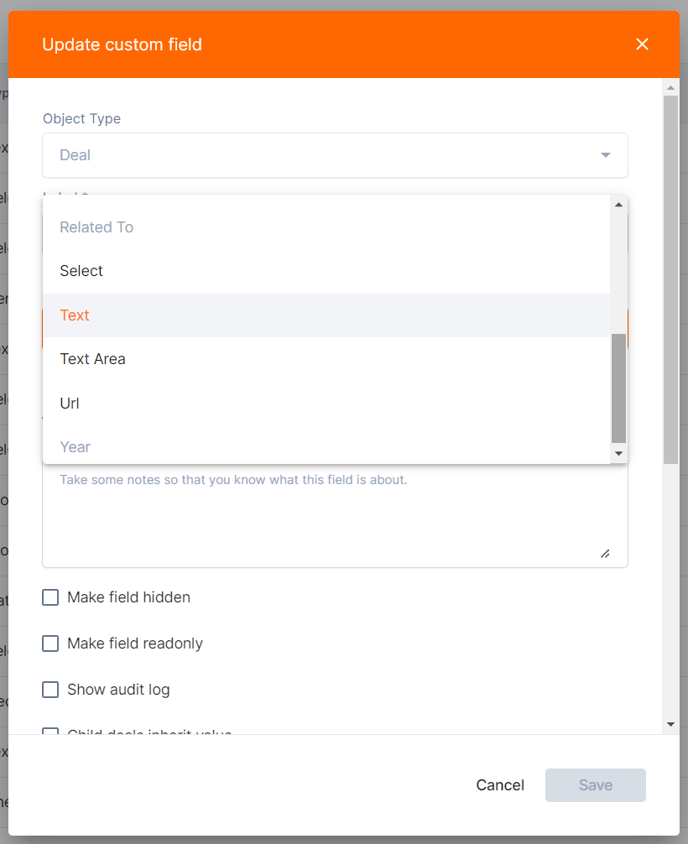Click the Cancel button
The image size is (688, 844).
pyautogui.click(x=500, y=785)
